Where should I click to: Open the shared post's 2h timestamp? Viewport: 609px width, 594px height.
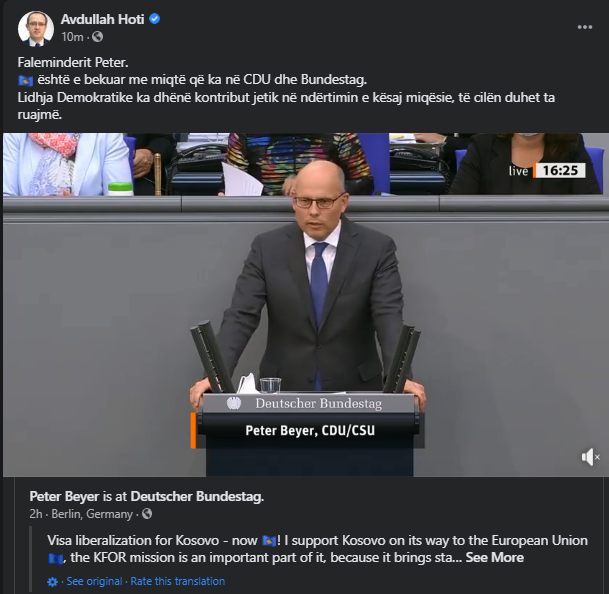coord(36,514)
